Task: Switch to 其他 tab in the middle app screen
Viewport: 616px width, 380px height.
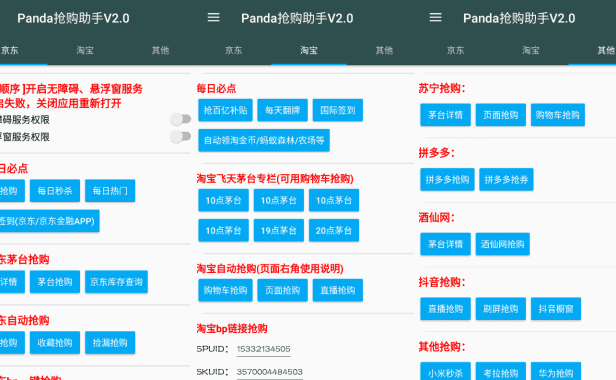Action: point(384,50)
